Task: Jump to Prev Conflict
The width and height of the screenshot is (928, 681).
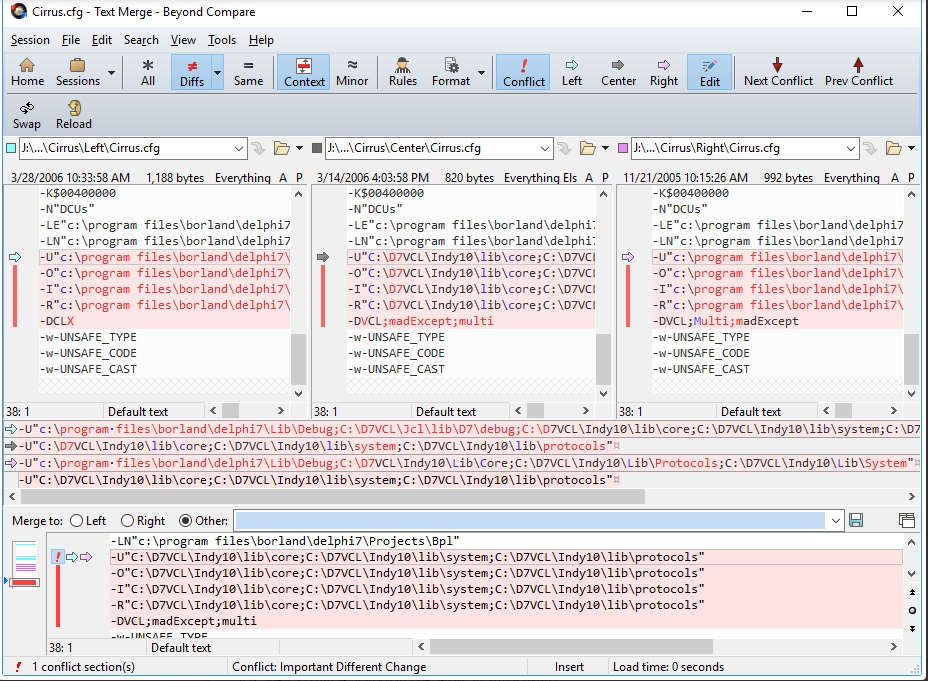Action: coord(859,72)
